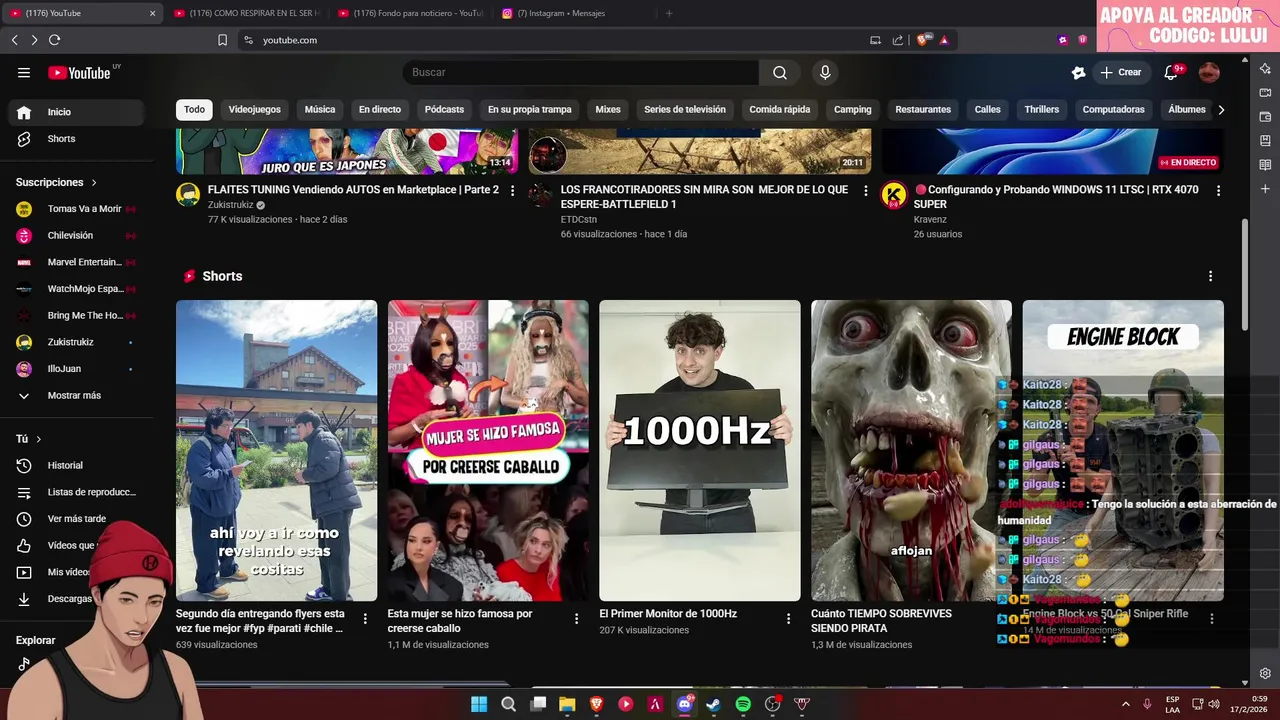The height and width of the screenshot is (720, 1280).
Task: Click the share page icon in address bar
Action: 897,40
